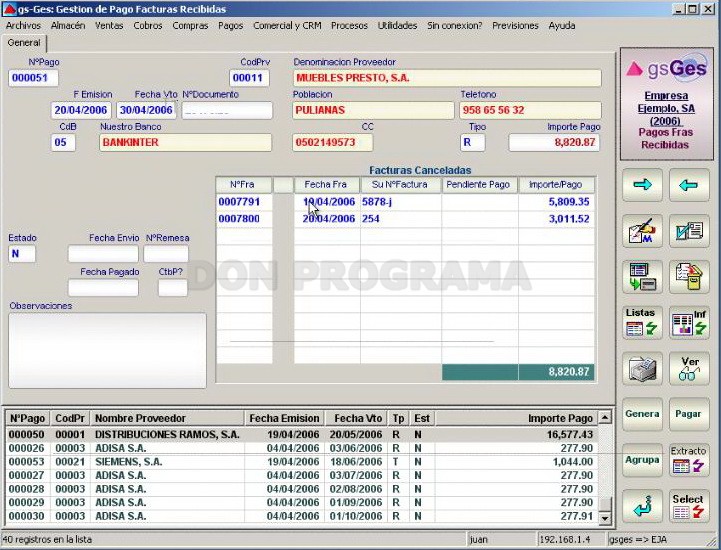Go to next record with right arrow
The width and height of the screenshot is (721, 550).
(642, 185)
